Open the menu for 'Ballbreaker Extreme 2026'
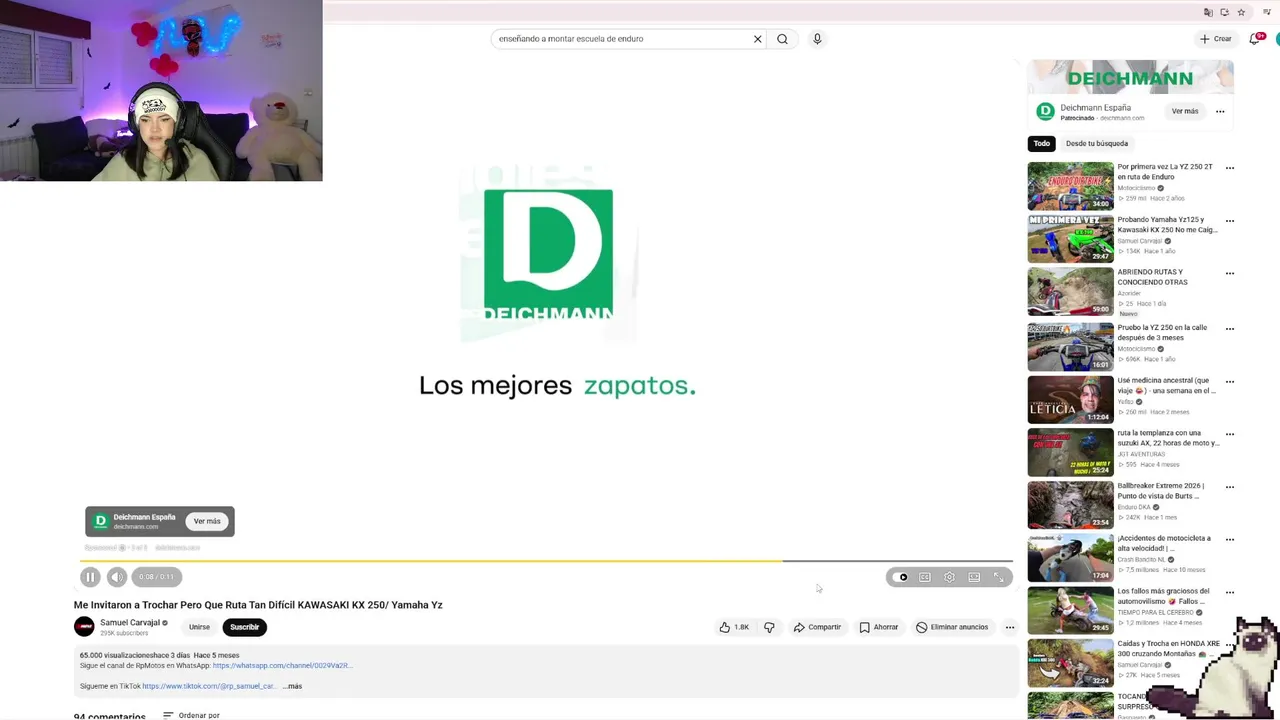Screen dimensions: 1280x720 (1230, 487)
